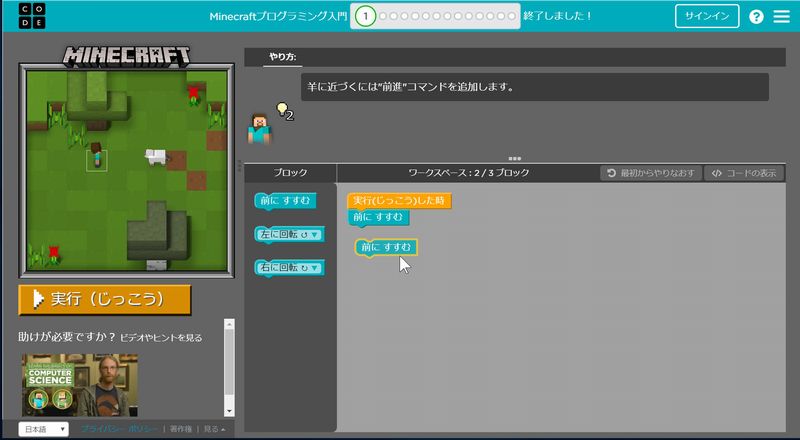The image size is (800, 440).
Task: Click the ブロック toolbox header
Action: click(290, 173)
